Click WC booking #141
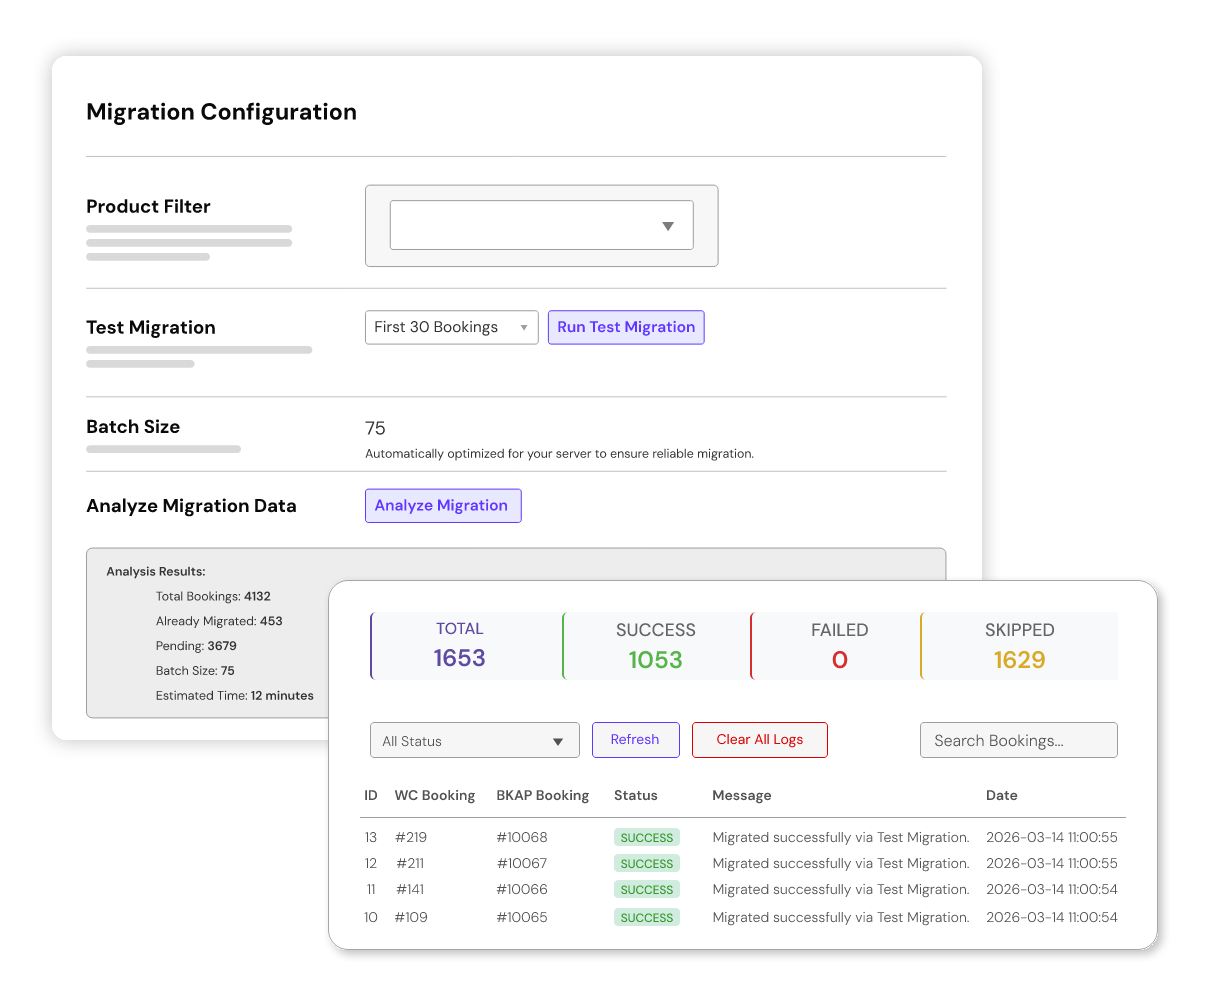Viewport: 1220px width, 1000px height. click(410, 889)
